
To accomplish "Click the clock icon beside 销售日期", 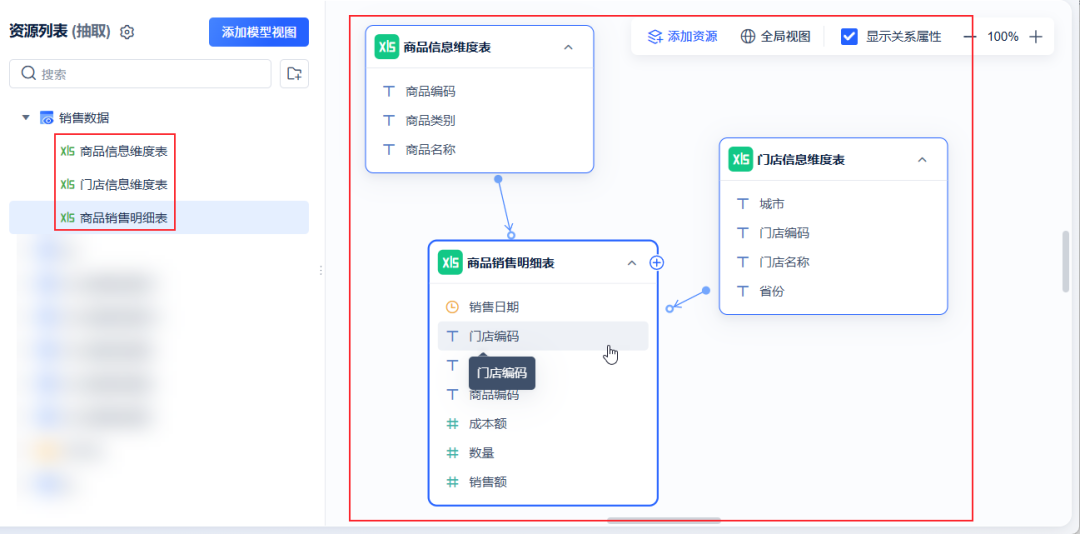I will pos(452,306).
